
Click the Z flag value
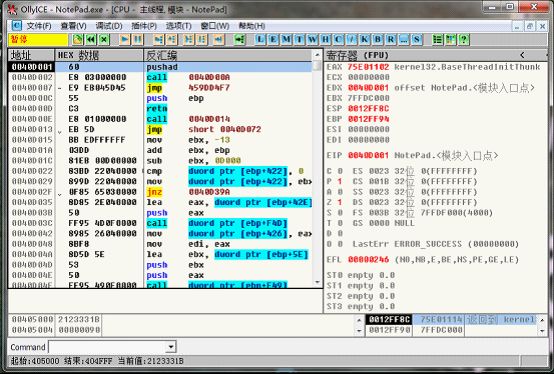pyautogui.click(x=340, y=202)
